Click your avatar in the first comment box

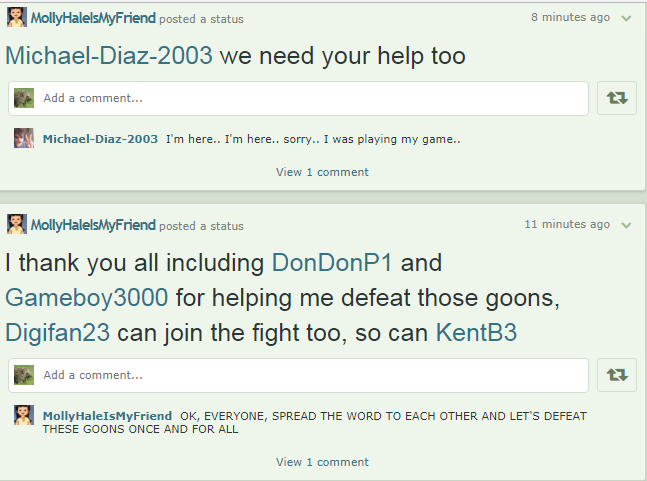click(x=24, y=98)
